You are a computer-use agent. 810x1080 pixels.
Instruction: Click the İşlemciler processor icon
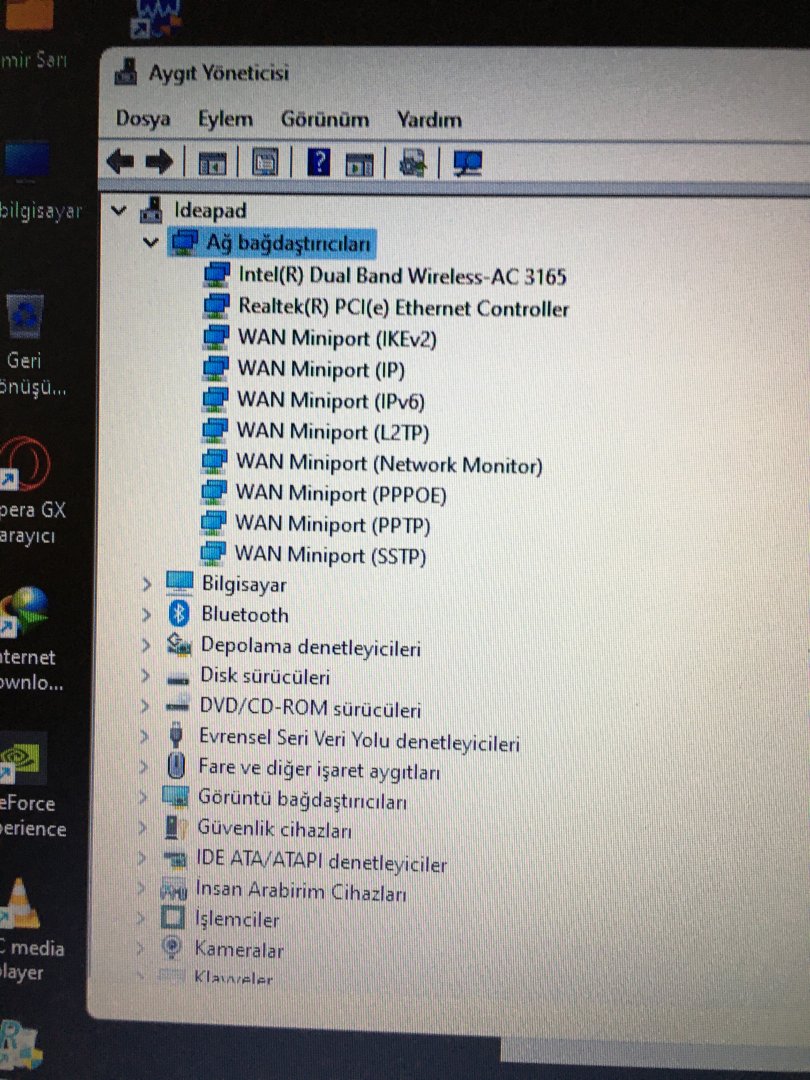tap(172, 917)
